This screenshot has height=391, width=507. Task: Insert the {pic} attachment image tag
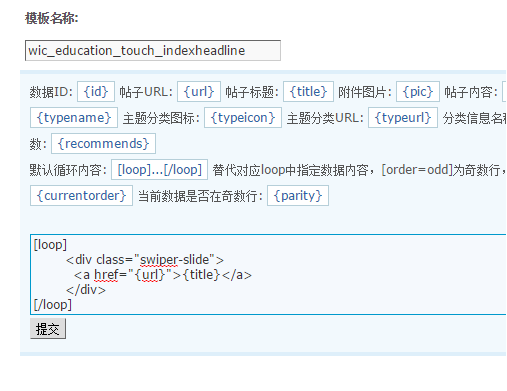[x=418, y=91]
